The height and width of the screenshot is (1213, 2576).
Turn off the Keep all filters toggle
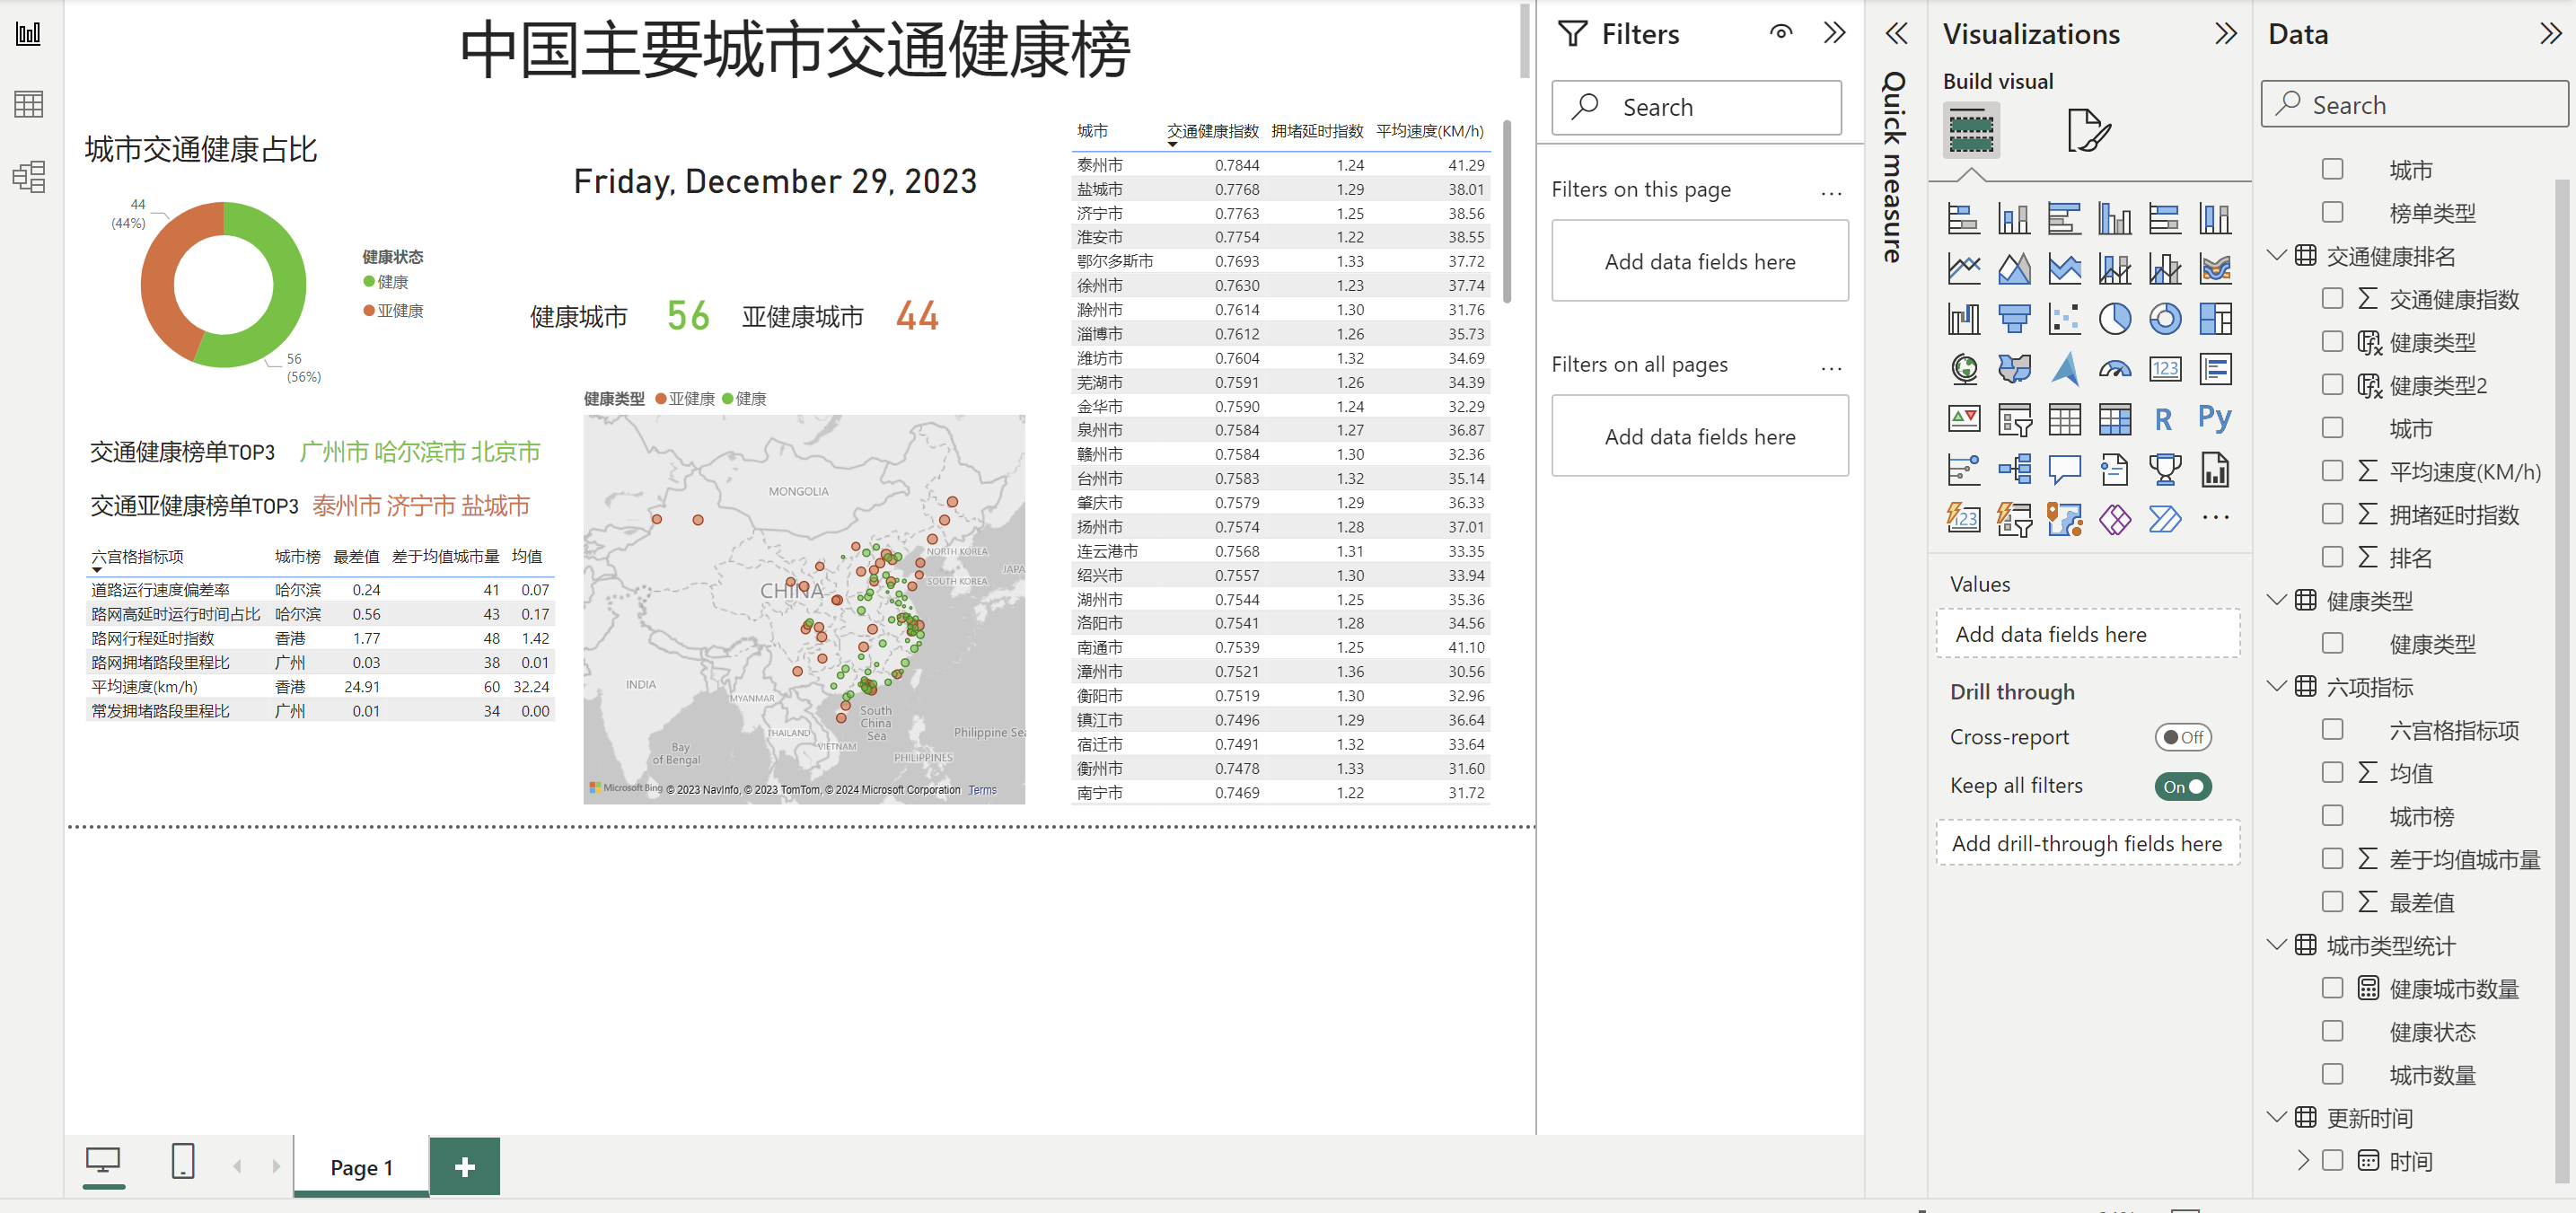click(2182, 786)
